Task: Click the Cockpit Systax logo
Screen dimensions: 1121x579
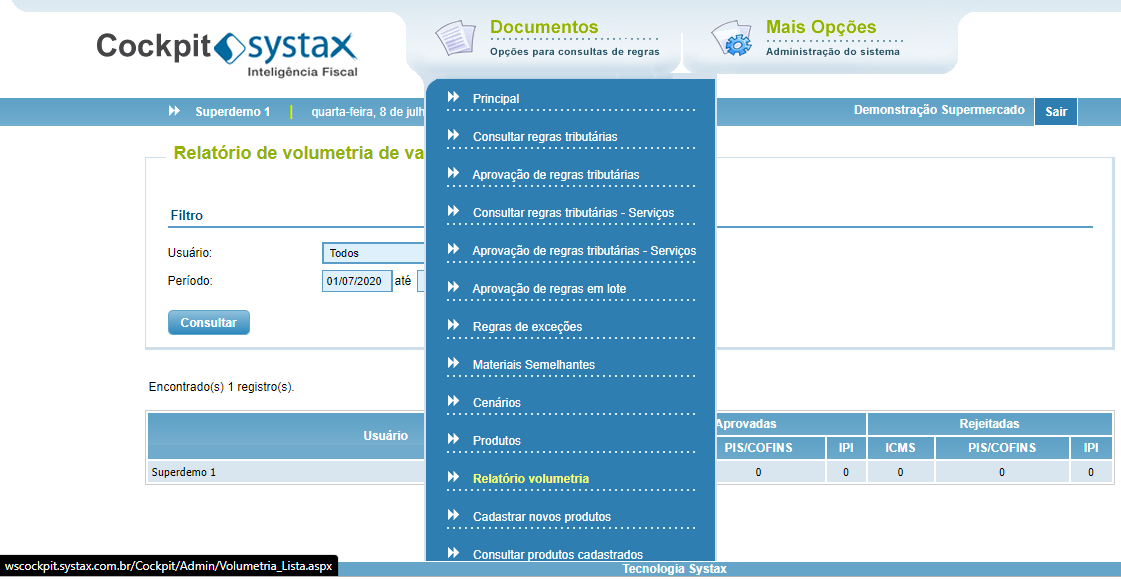Action: coord(227,53)
